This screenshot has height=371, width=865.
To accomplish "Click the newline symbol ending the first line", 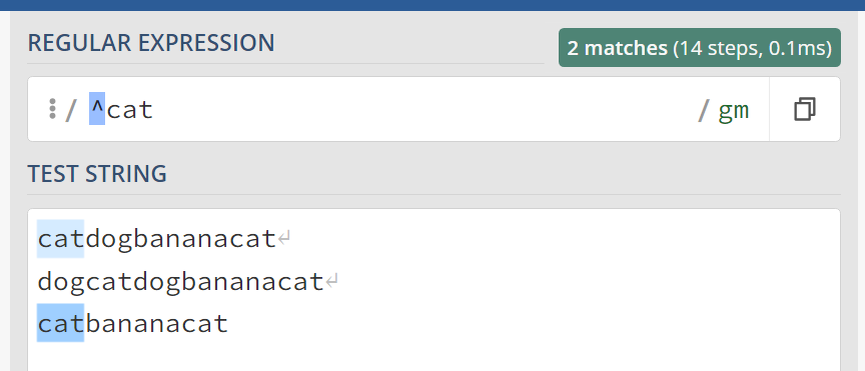I will click(285, 239).
